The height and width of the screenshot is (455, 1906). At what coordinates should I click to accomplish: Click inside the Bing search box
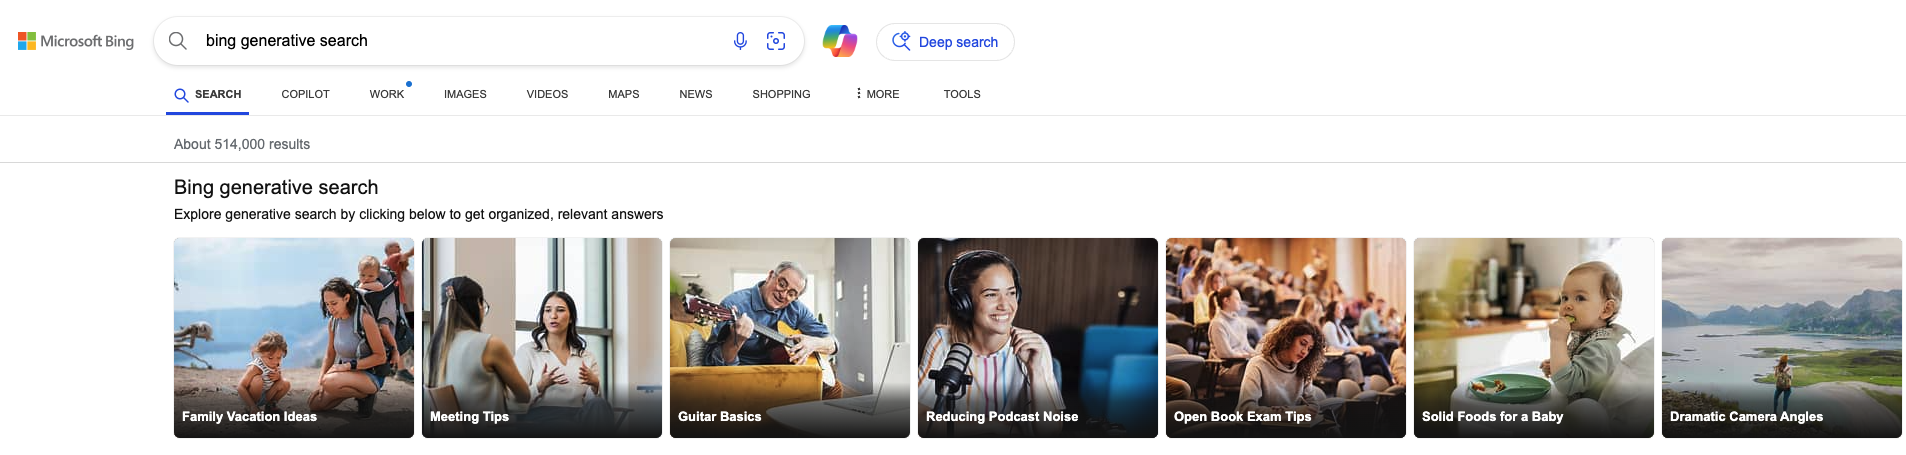coord(450,41)
